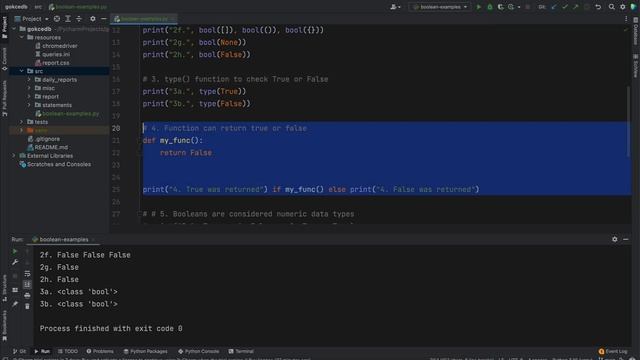Open the Python Console tab
The height and width of the screenshot is (360, 640).
(199, 351)
